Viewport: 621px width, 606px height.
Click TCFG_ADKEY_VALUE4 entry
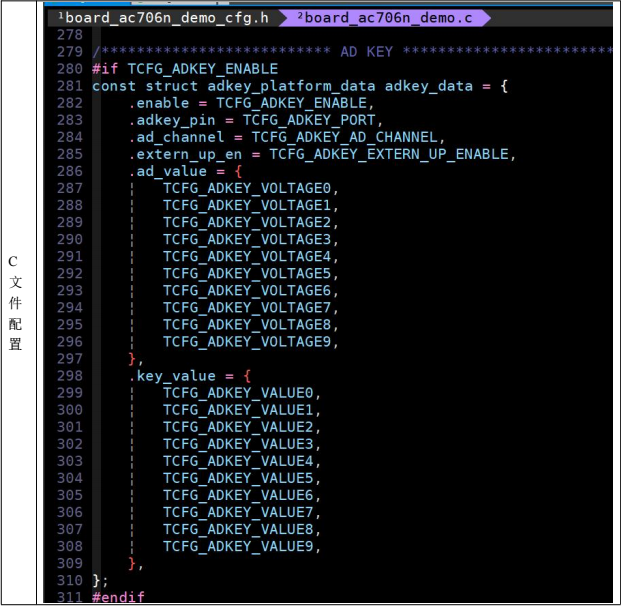[x=238, y=461]
